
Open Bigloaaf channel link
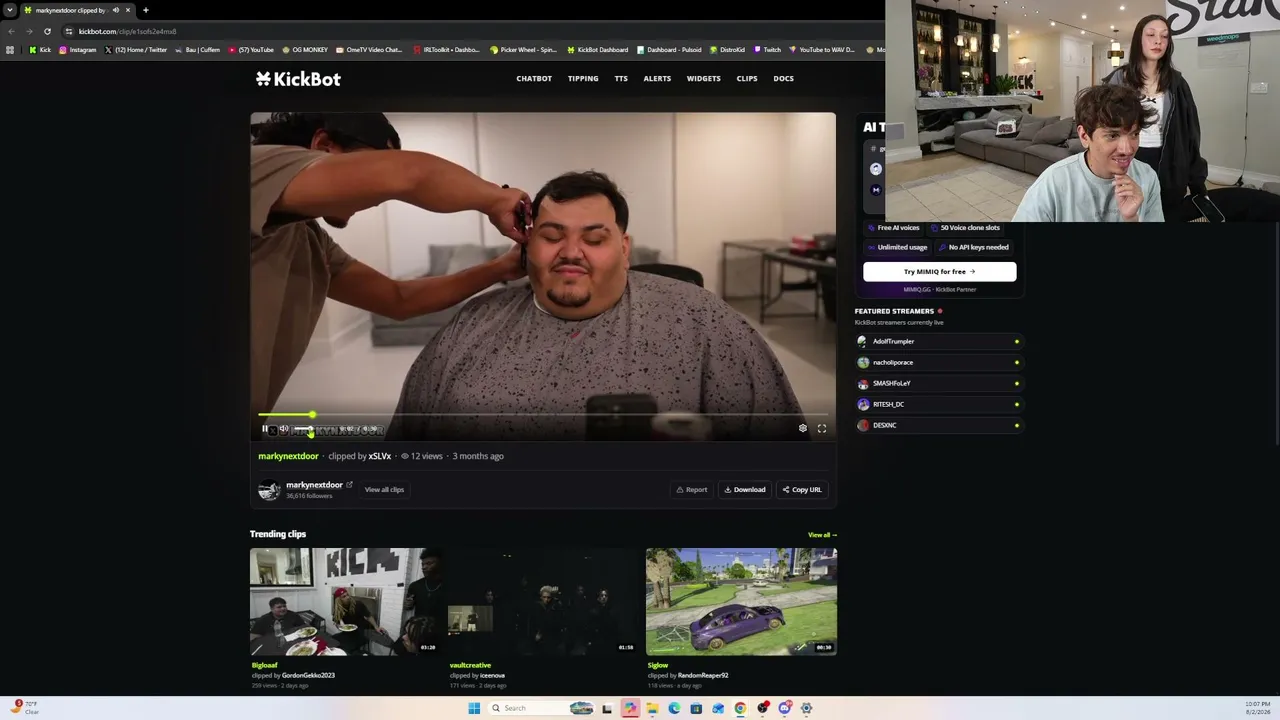click(265, 665)
